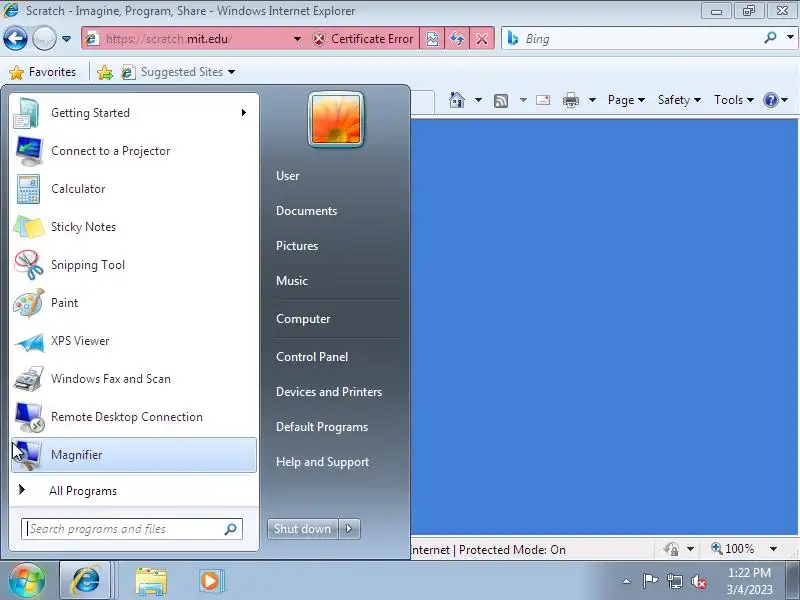Click the Remote Desktop Connection icon
800x600 pixels.
[x=29, y=417]
